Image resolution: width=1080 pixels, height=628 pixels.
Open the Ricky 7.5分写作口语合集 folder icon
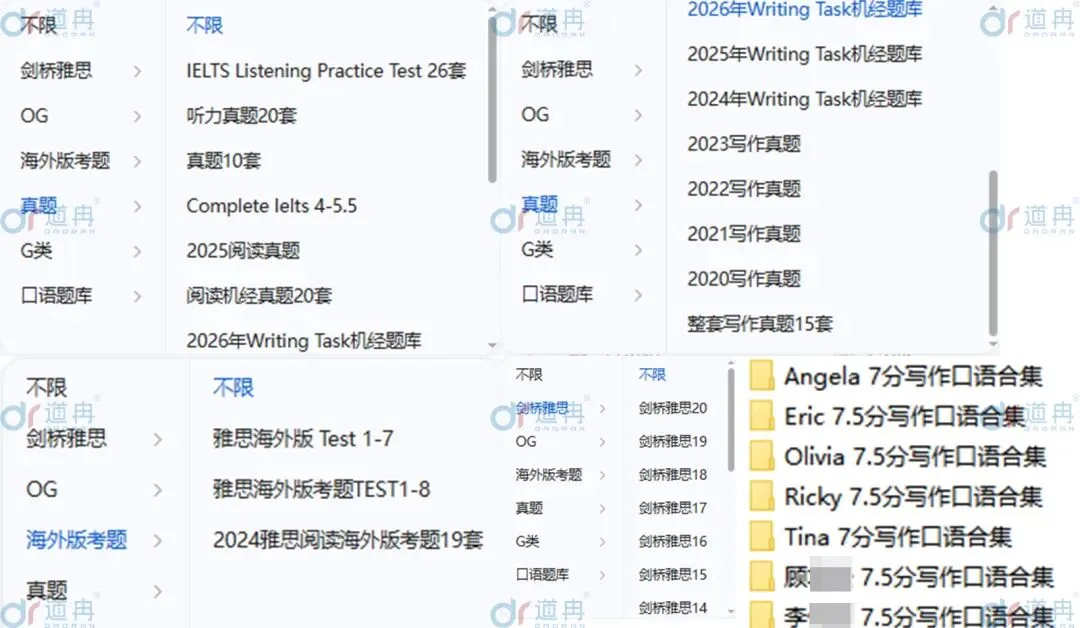pos(762,496)
